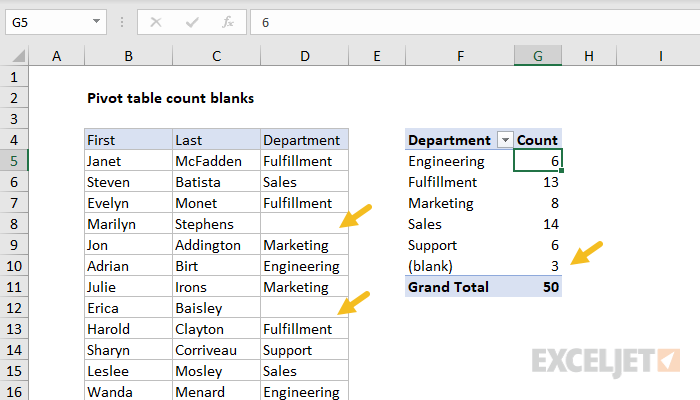Select row 8 header
Image resolution: width=700 pixels, height=400 pixels.
tap(14, 224)
